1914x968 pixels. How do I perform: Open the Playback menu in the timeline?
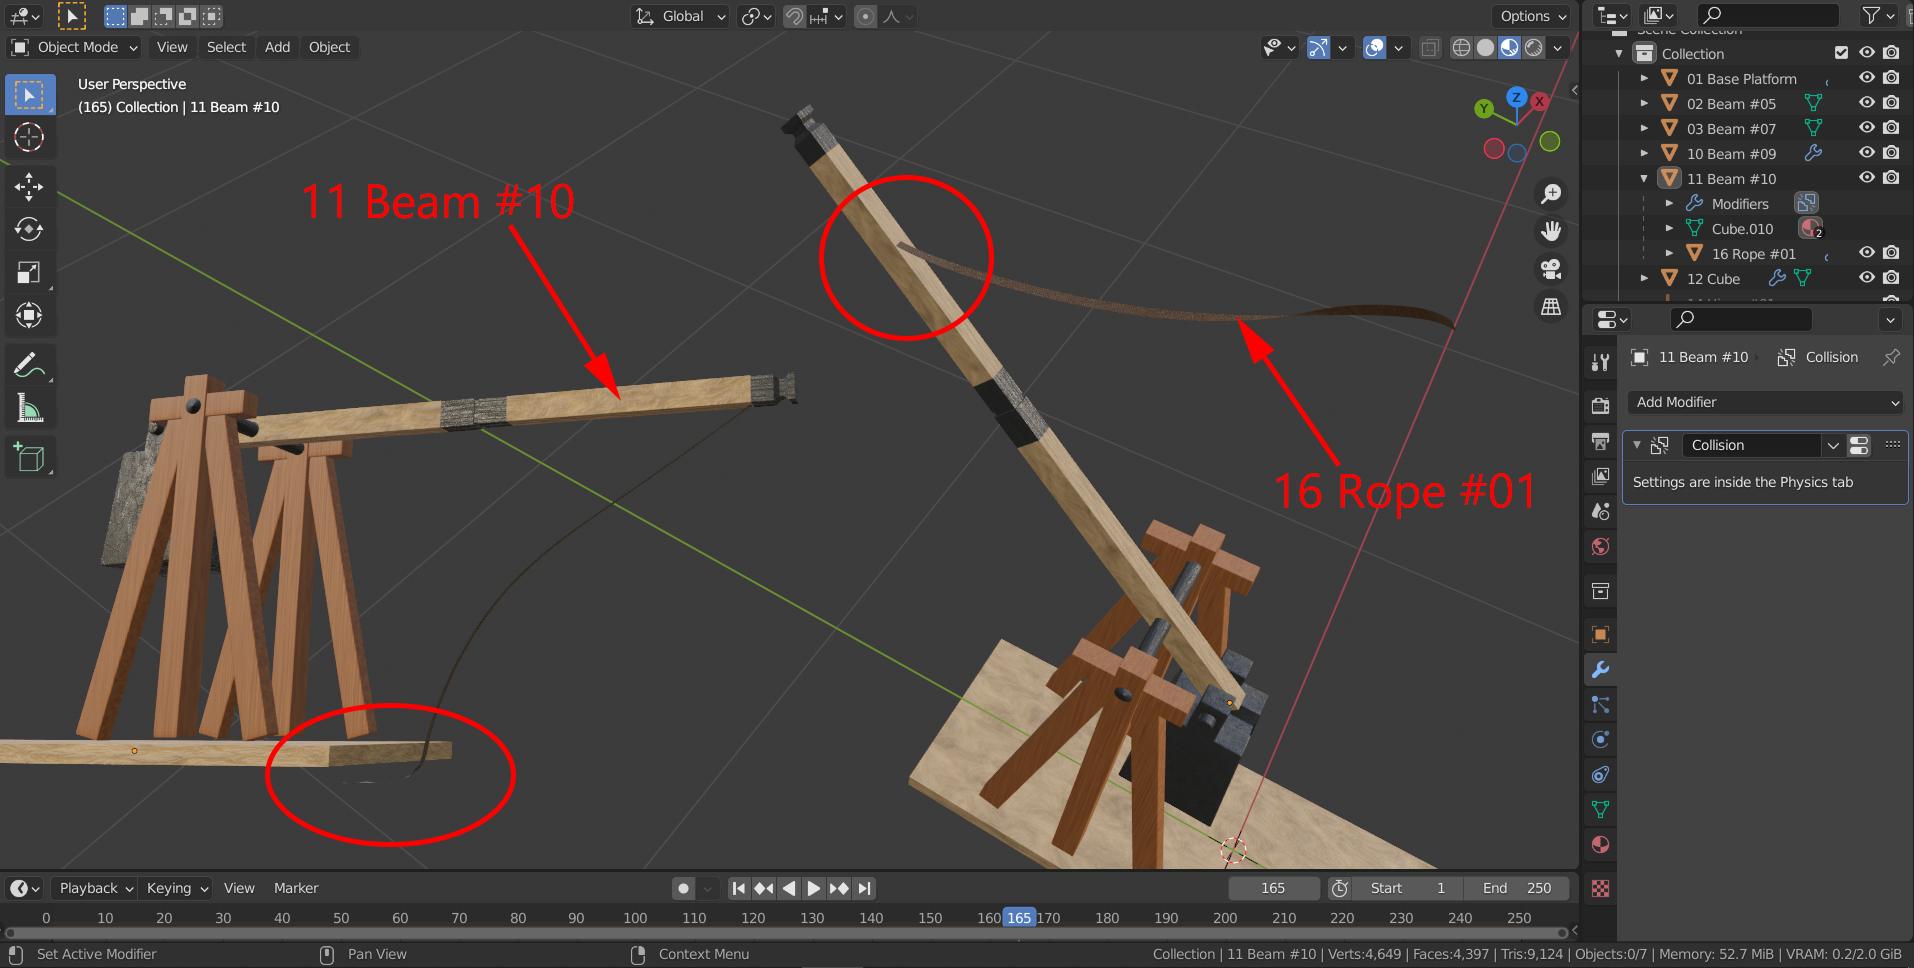point(92,887)
